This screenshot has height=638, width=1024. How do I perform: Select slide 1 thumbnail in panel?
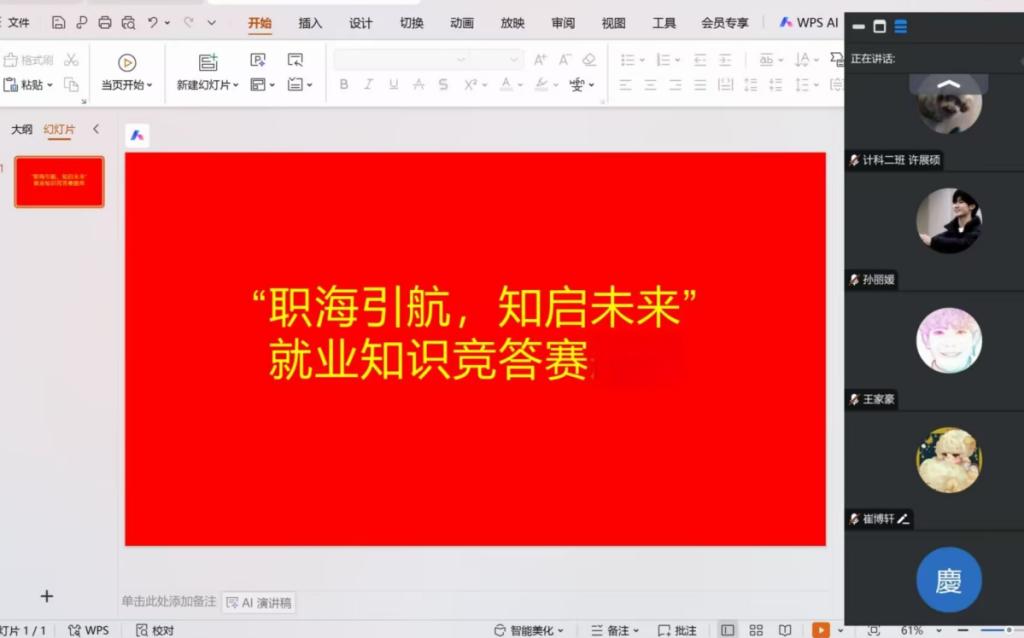click(x=59, y=182)
